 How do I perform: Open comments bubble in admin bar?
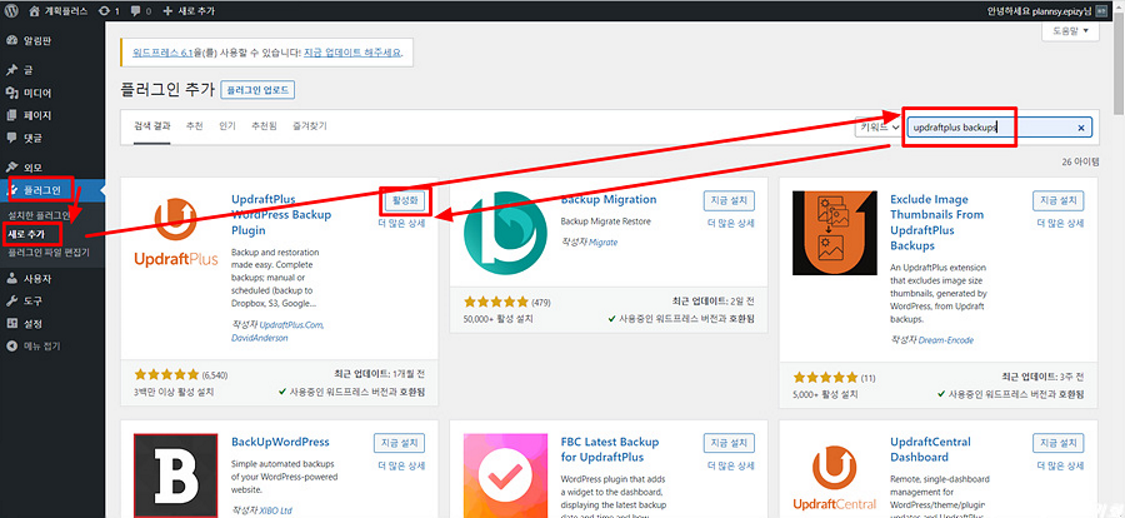coord(143,11)
